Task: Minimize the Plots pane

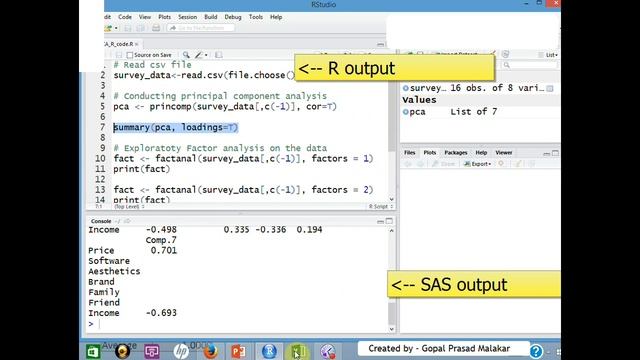Action: pyautogui.click(x=547, y=153)
